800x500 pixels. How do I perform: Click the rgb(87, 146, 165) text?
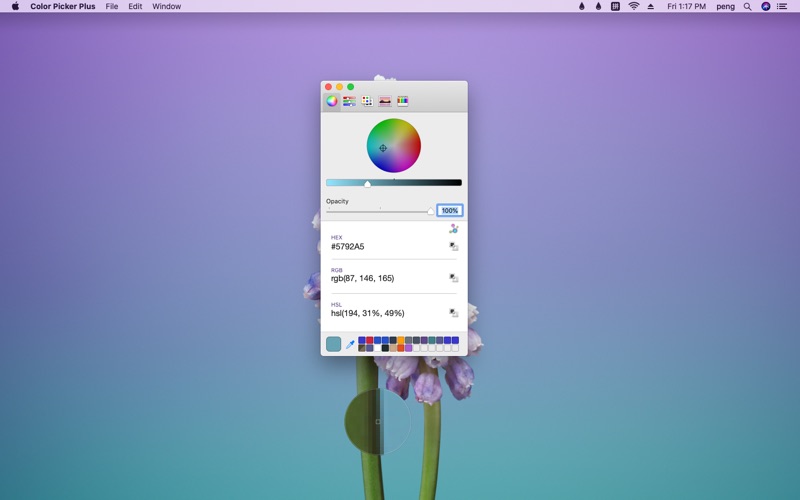[x=362, y=278]
